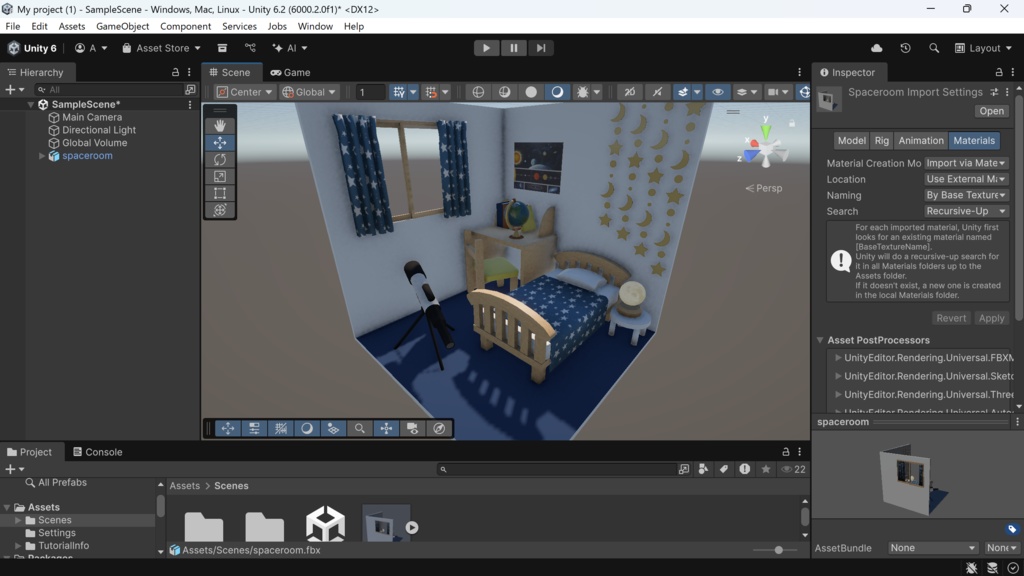Click the Hierarchy search field
The height and width of the screenshot is (576, 1024).
[x=108, y=89]
